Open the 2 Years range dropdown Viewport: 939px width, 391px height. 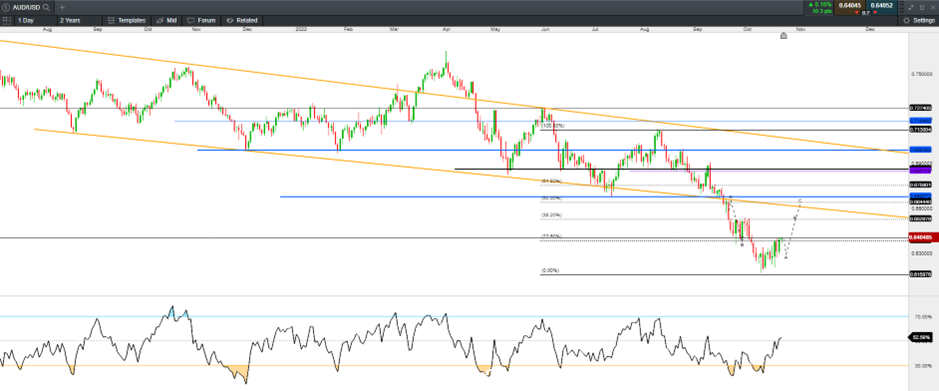point(80,20)
